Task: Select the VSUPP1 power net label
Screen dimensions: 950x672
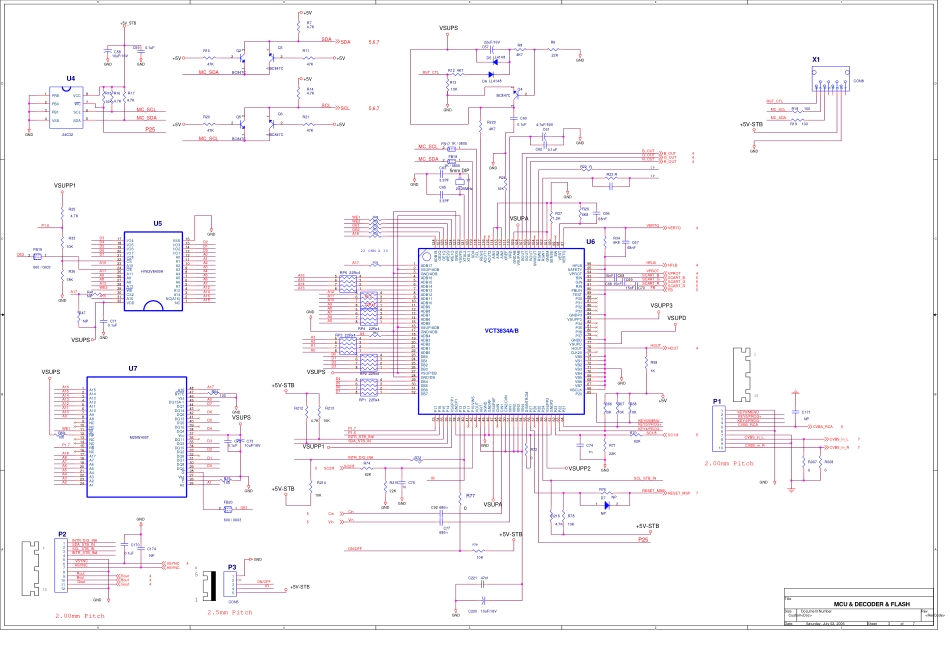Action: point(64,186)
